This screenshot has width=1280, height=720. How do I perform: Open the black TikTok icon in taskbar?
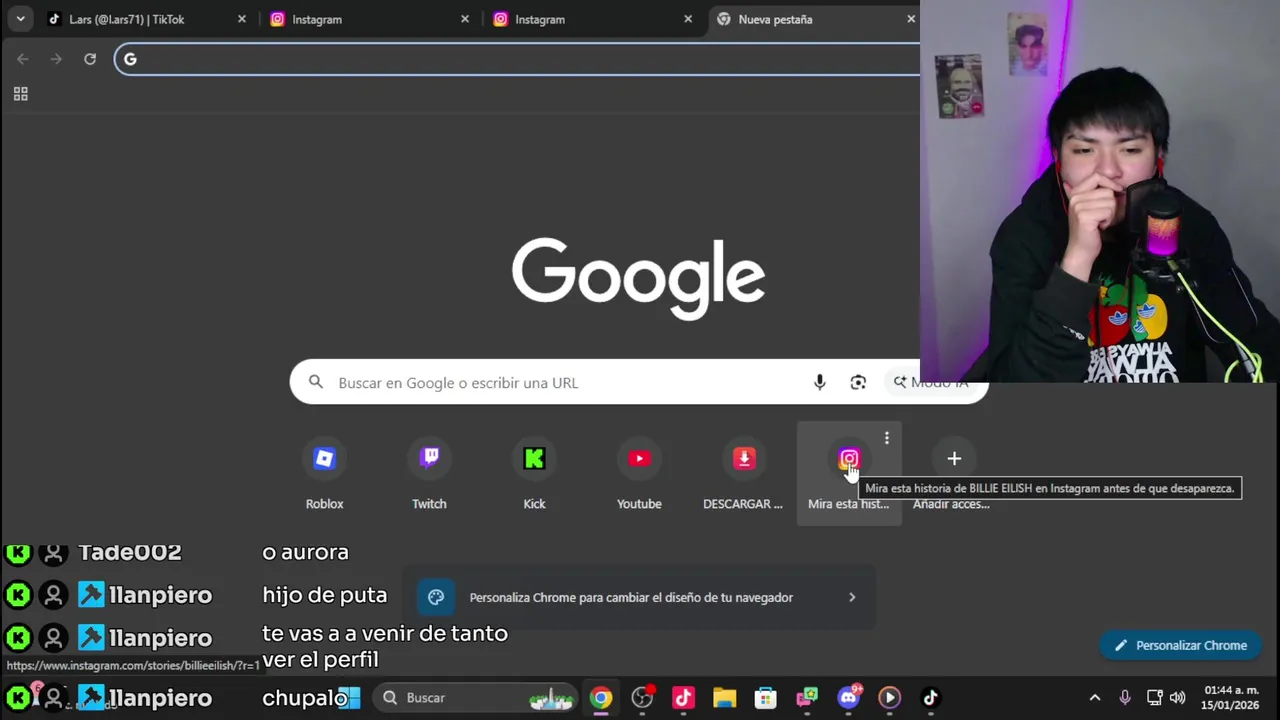pyautogui.click(x=930, y=698)
